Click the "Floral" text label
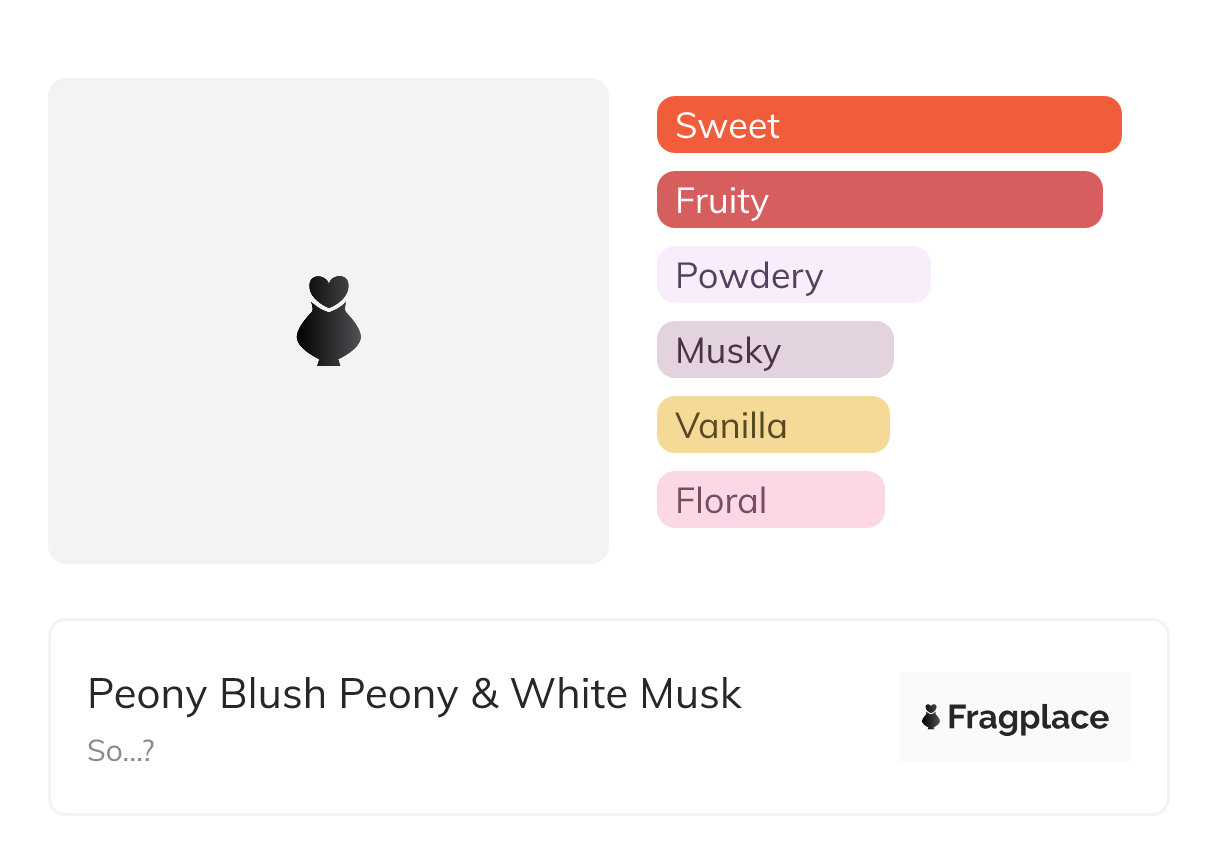The width and height of the screenshot is (1218, 864). coord(721,500)
